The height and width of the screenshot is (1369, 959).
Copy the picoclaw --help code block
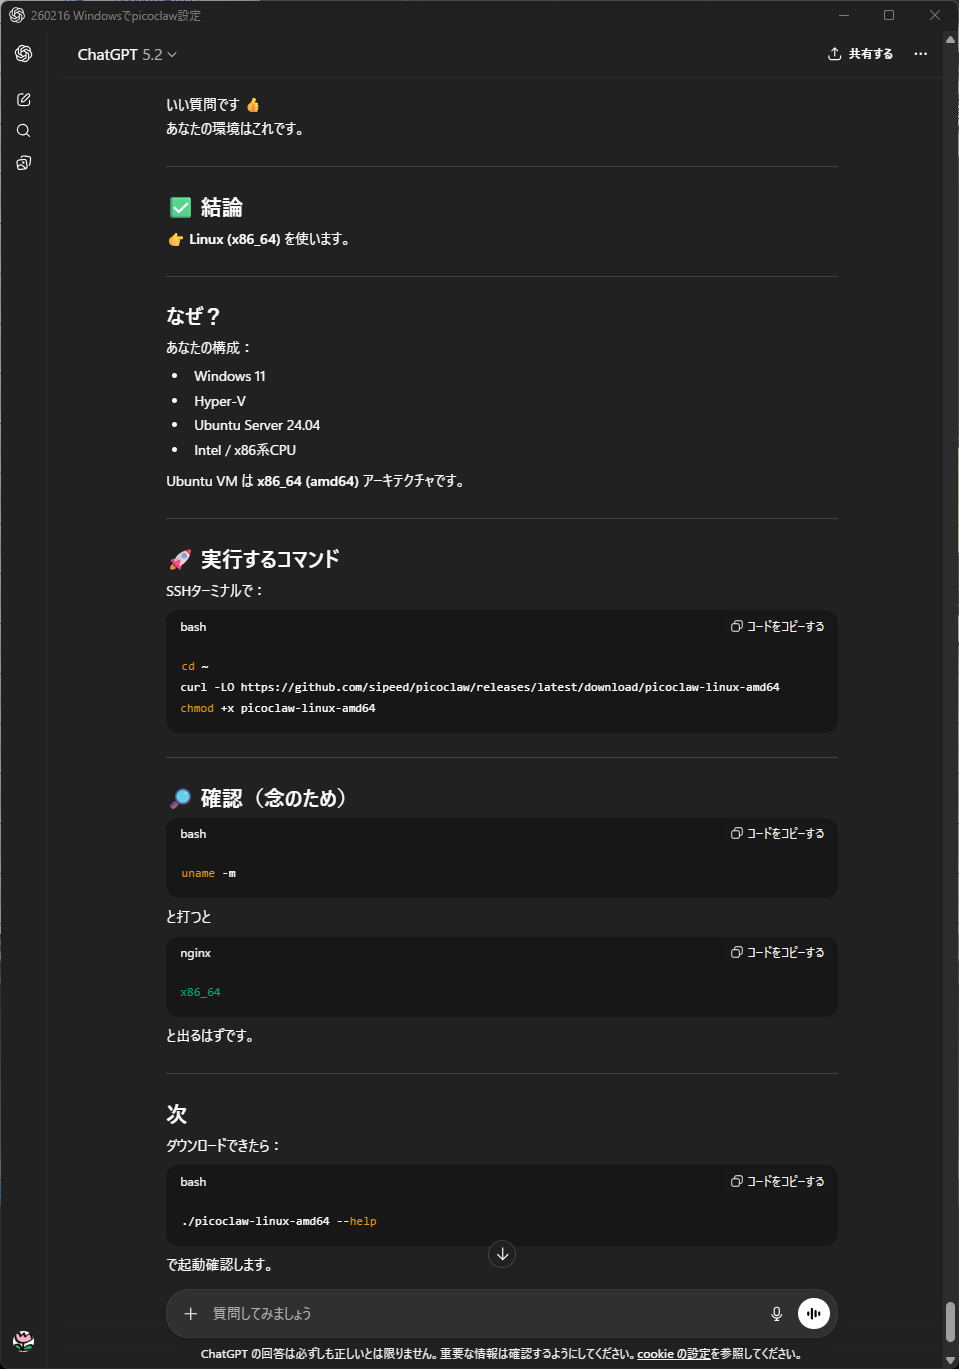778,1182
